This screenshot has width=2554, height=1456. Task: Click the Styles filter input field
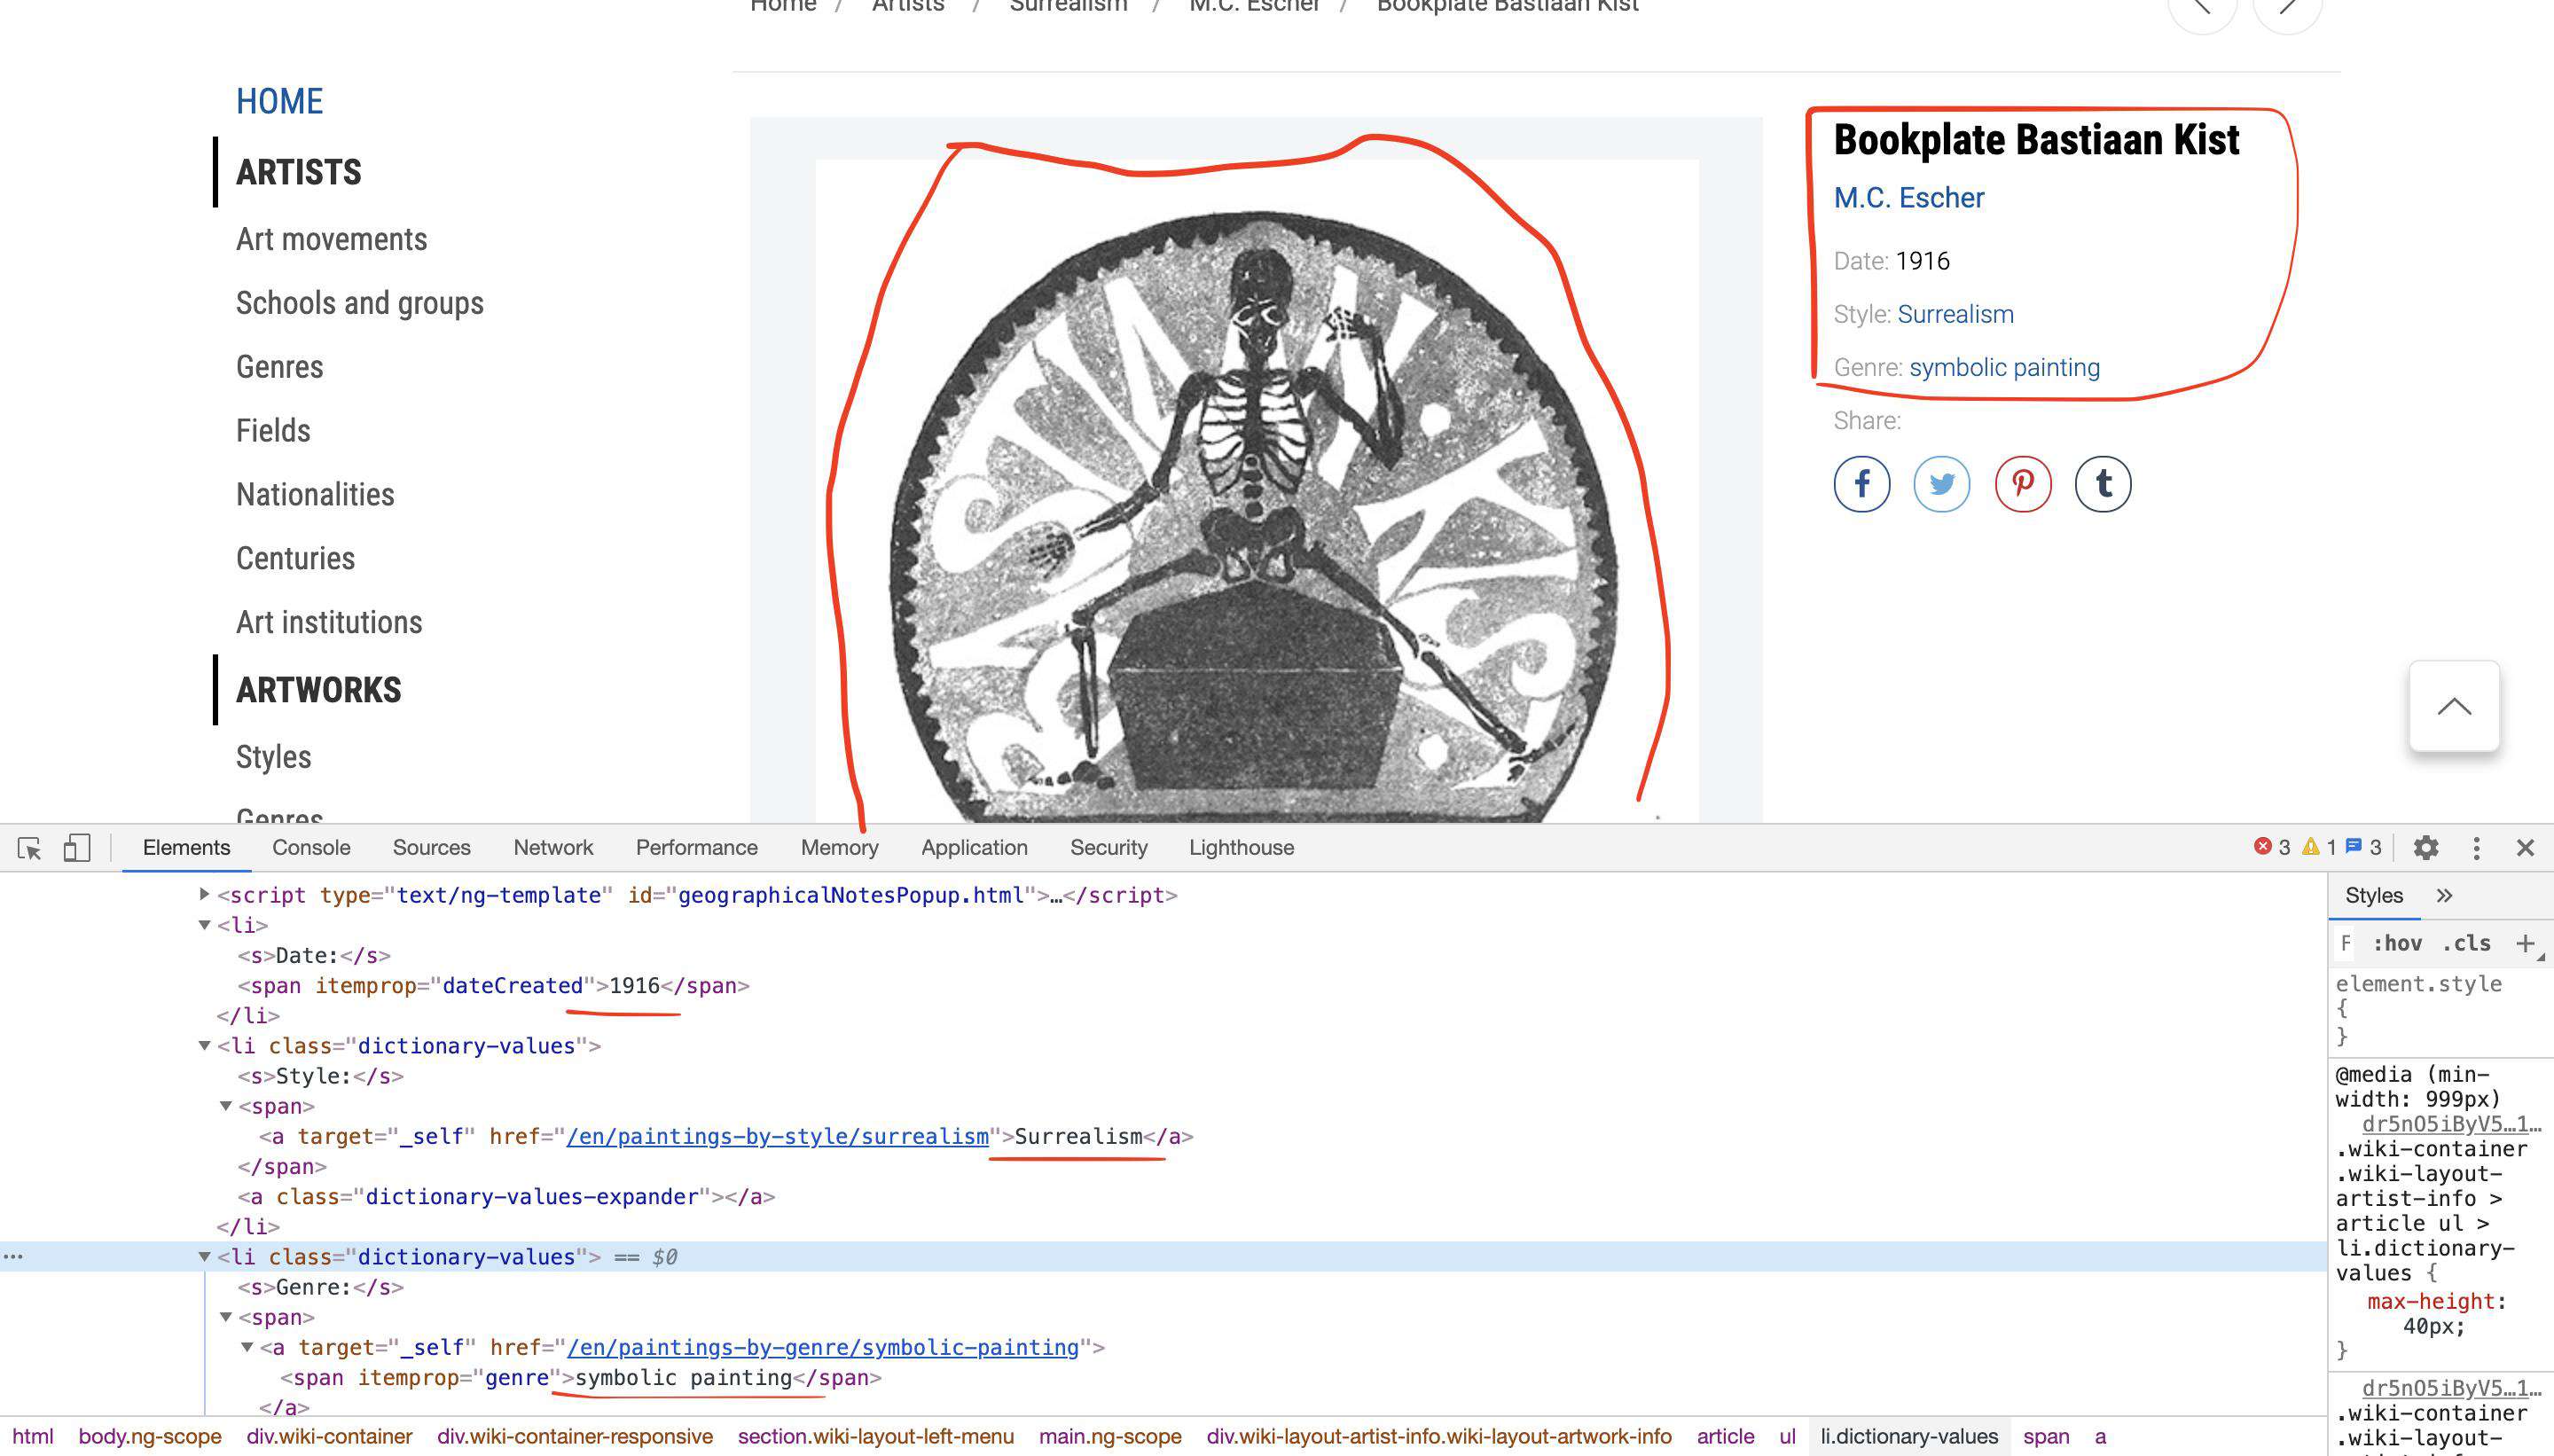point(2347,943)
